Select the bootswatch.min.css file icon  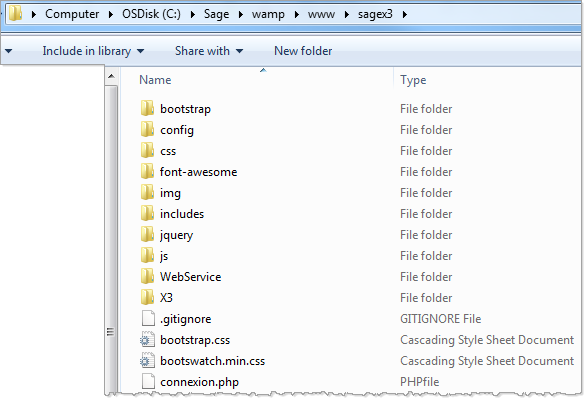[147, 360]
